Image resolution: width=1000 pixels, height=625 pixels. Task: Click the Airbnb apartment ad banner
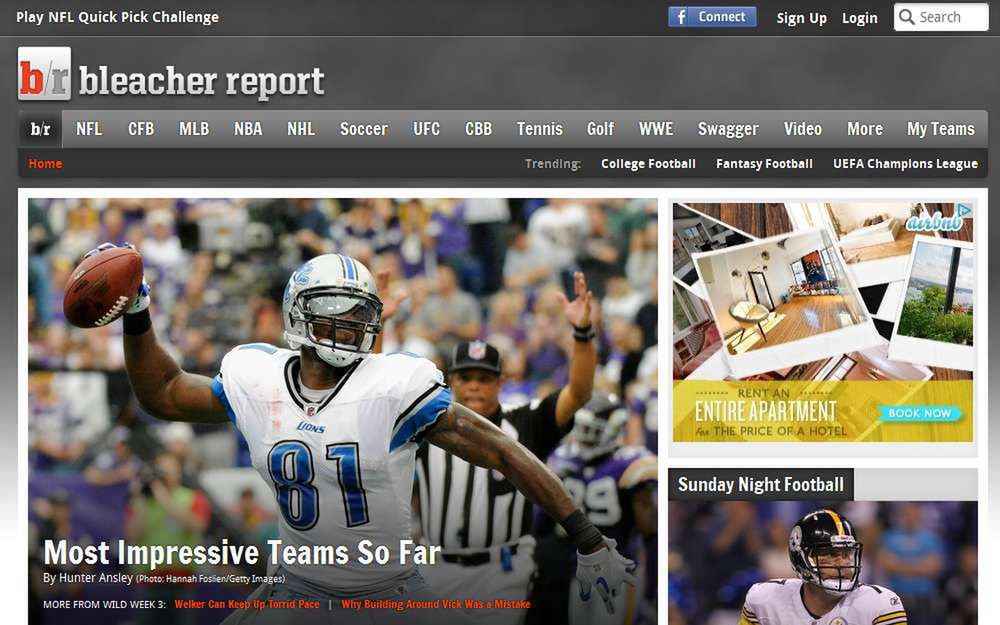pyautogui.click(x=823, y=322)
